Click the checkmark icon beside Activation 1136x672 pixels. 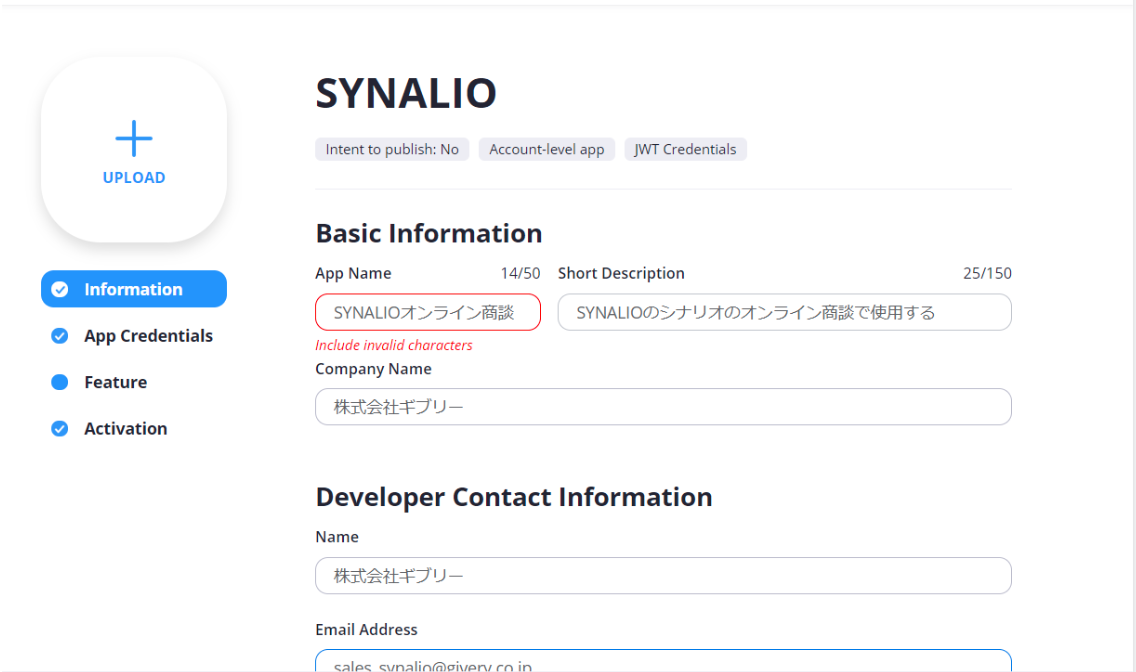[x=60, y=429]
